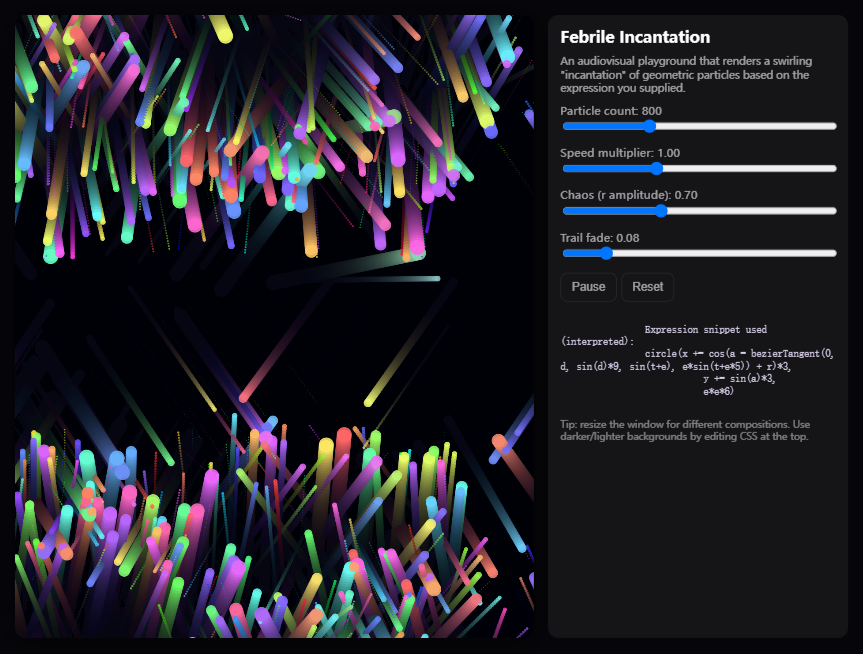Set Chaos slider to maximum at far right end
The image size is (863, 654).
pyautogui.click(x=834, y=211)
